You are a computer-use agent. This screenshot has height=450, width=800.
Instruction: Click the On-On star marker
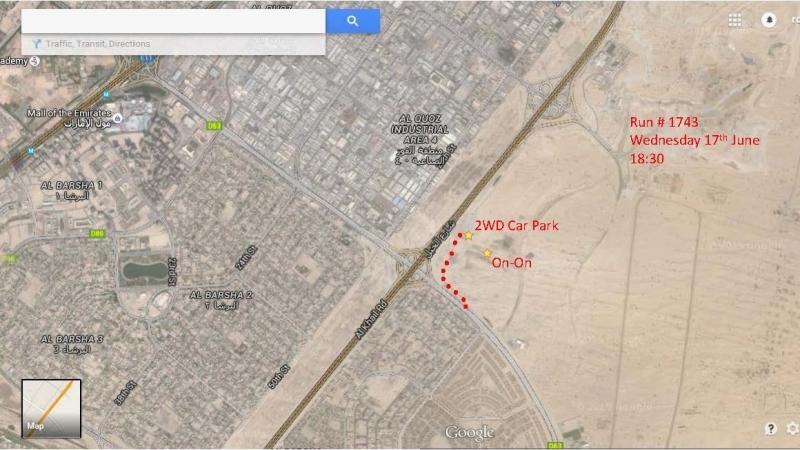point(487,253)
